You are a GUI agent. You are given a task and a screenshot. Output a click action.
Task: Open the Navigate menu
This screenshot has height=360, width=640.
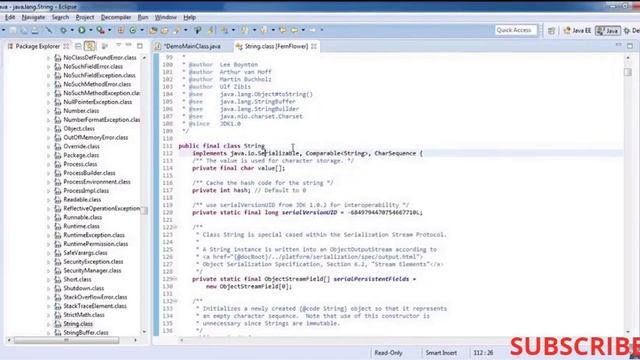(x=33, y=17)
